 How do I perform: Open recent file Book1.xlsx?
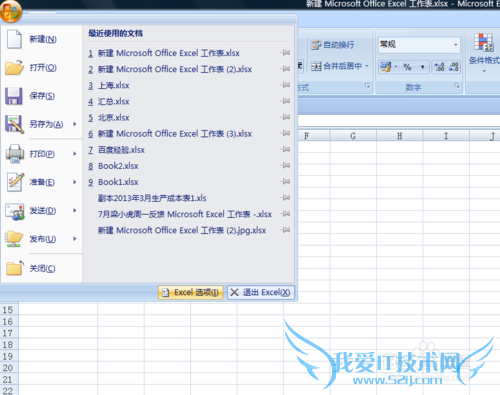point(118,182)
